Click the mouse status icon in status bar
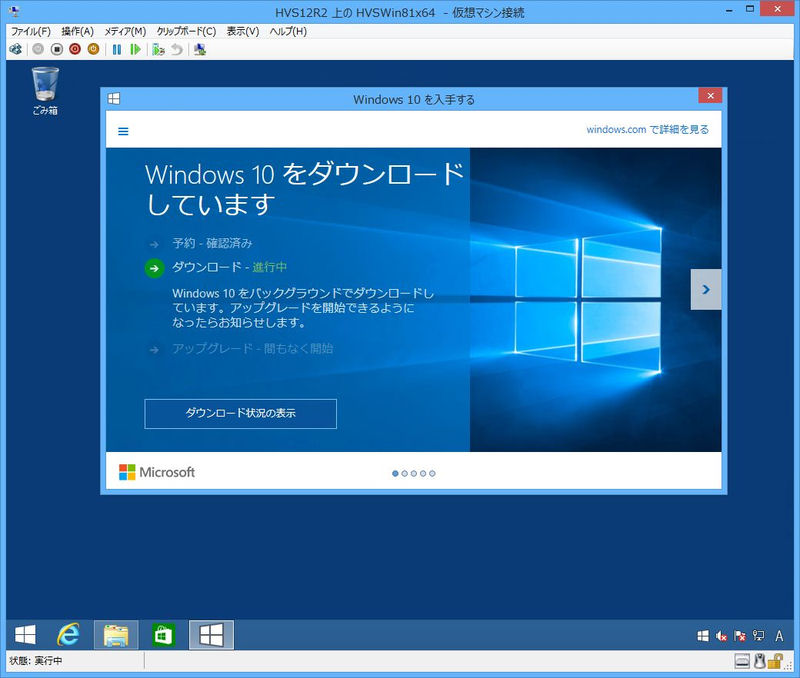Viewport: 800px width, 678px height. point(759,661)
